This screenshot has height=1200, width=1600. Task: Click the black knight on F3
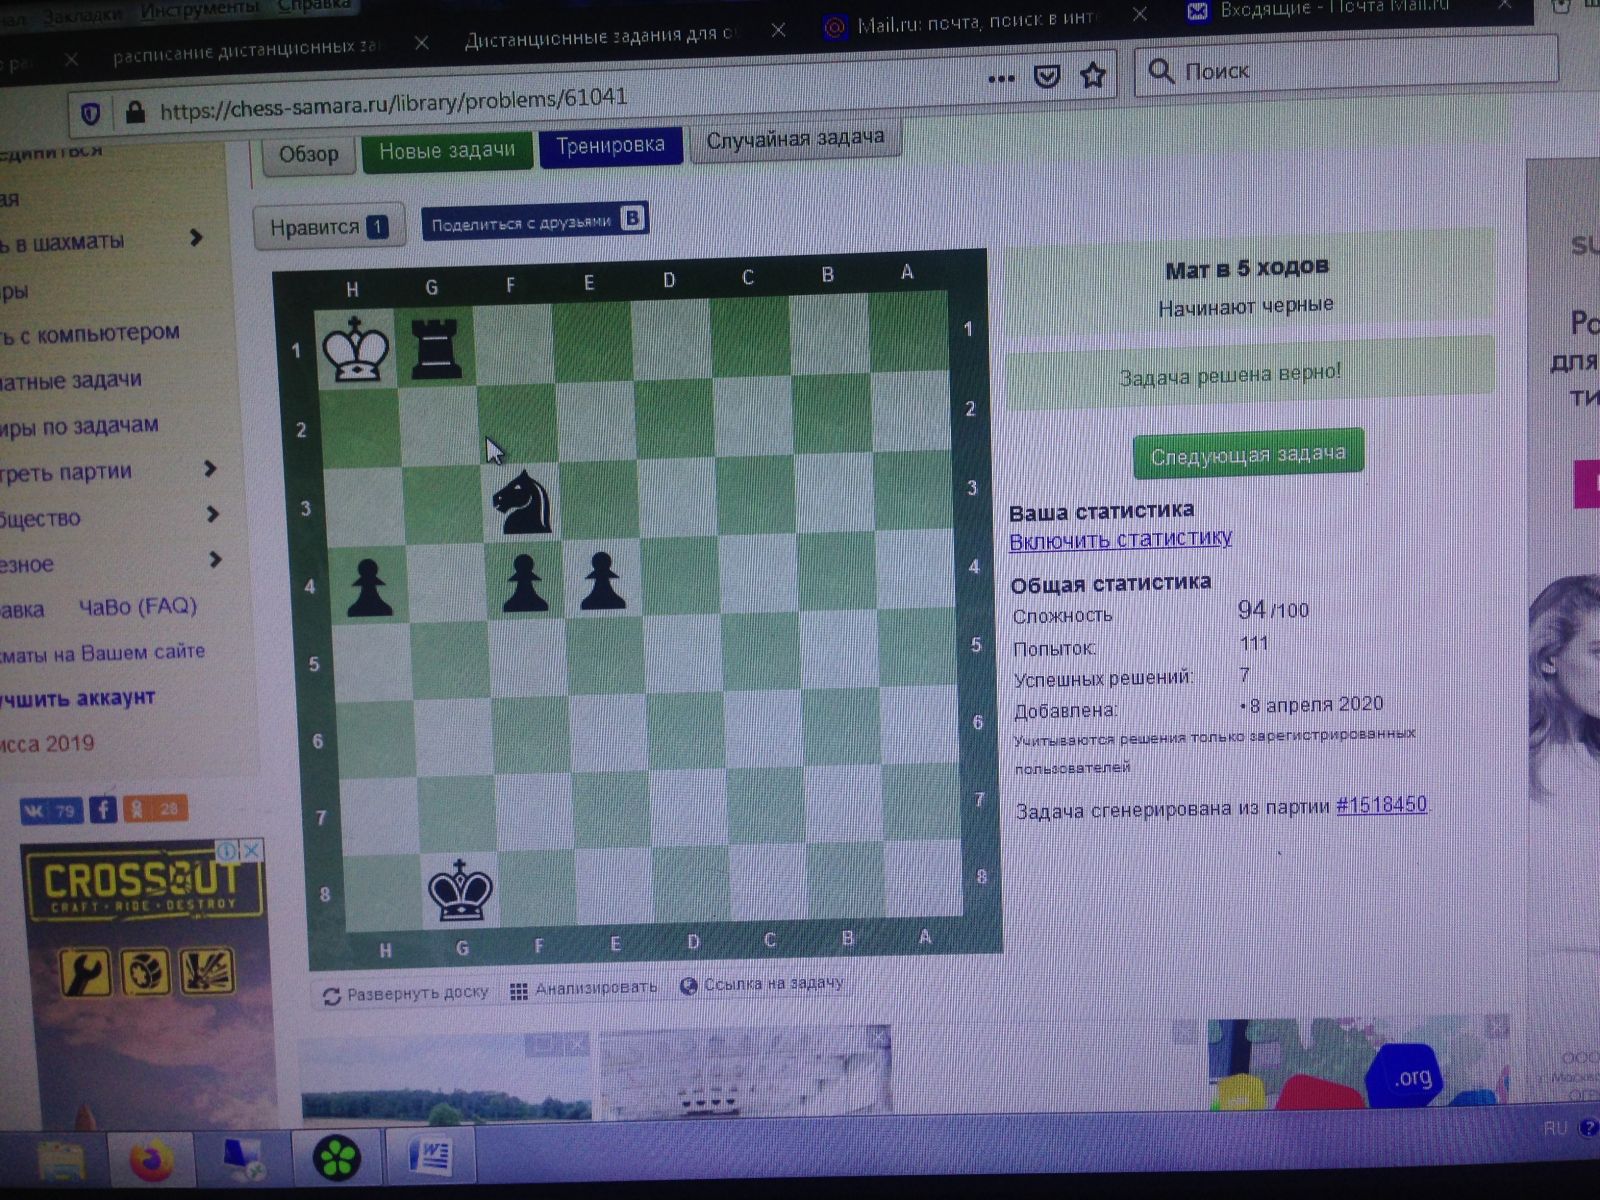(x=523, y=501)
